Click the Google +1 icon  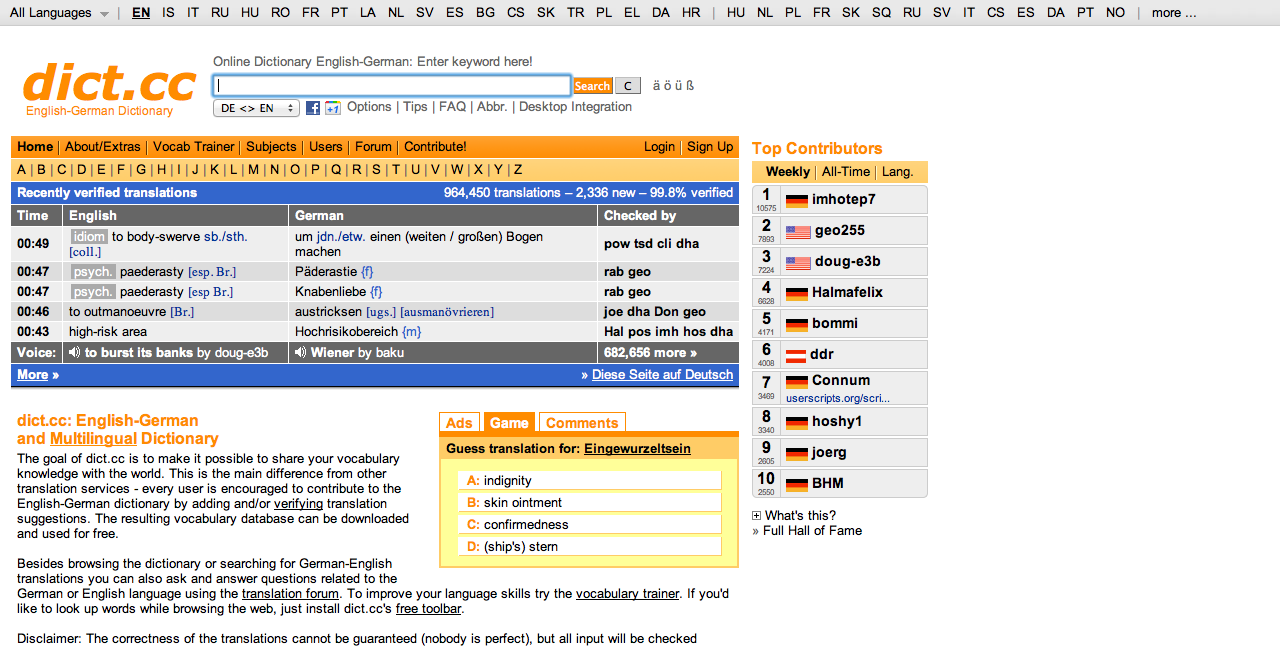click(333, 108)
